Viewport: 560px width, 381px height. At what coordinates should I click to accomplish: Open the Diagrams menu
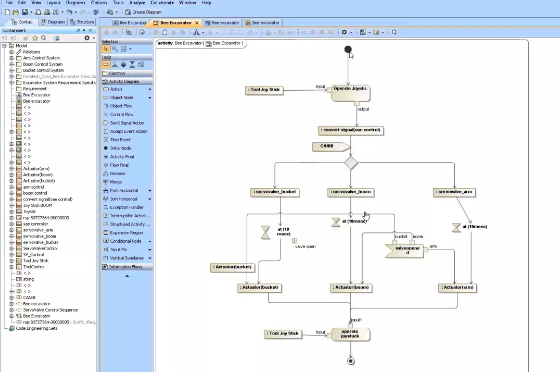pyautogui.click(x=75, y=2)
